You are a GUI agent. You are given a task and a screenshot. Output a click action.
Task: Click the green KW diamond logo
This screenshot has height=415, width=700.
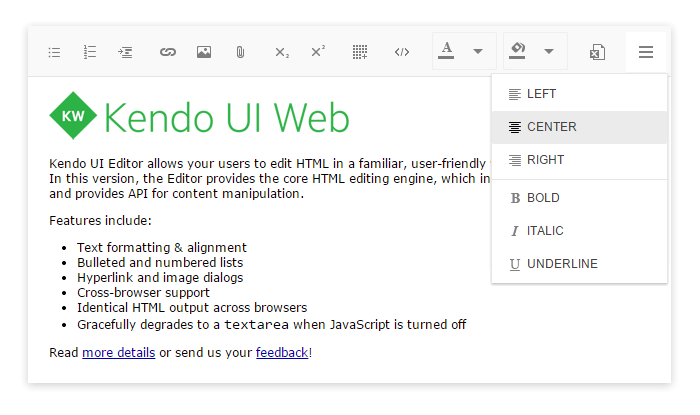pyautogui.click(x=73, y=116)
